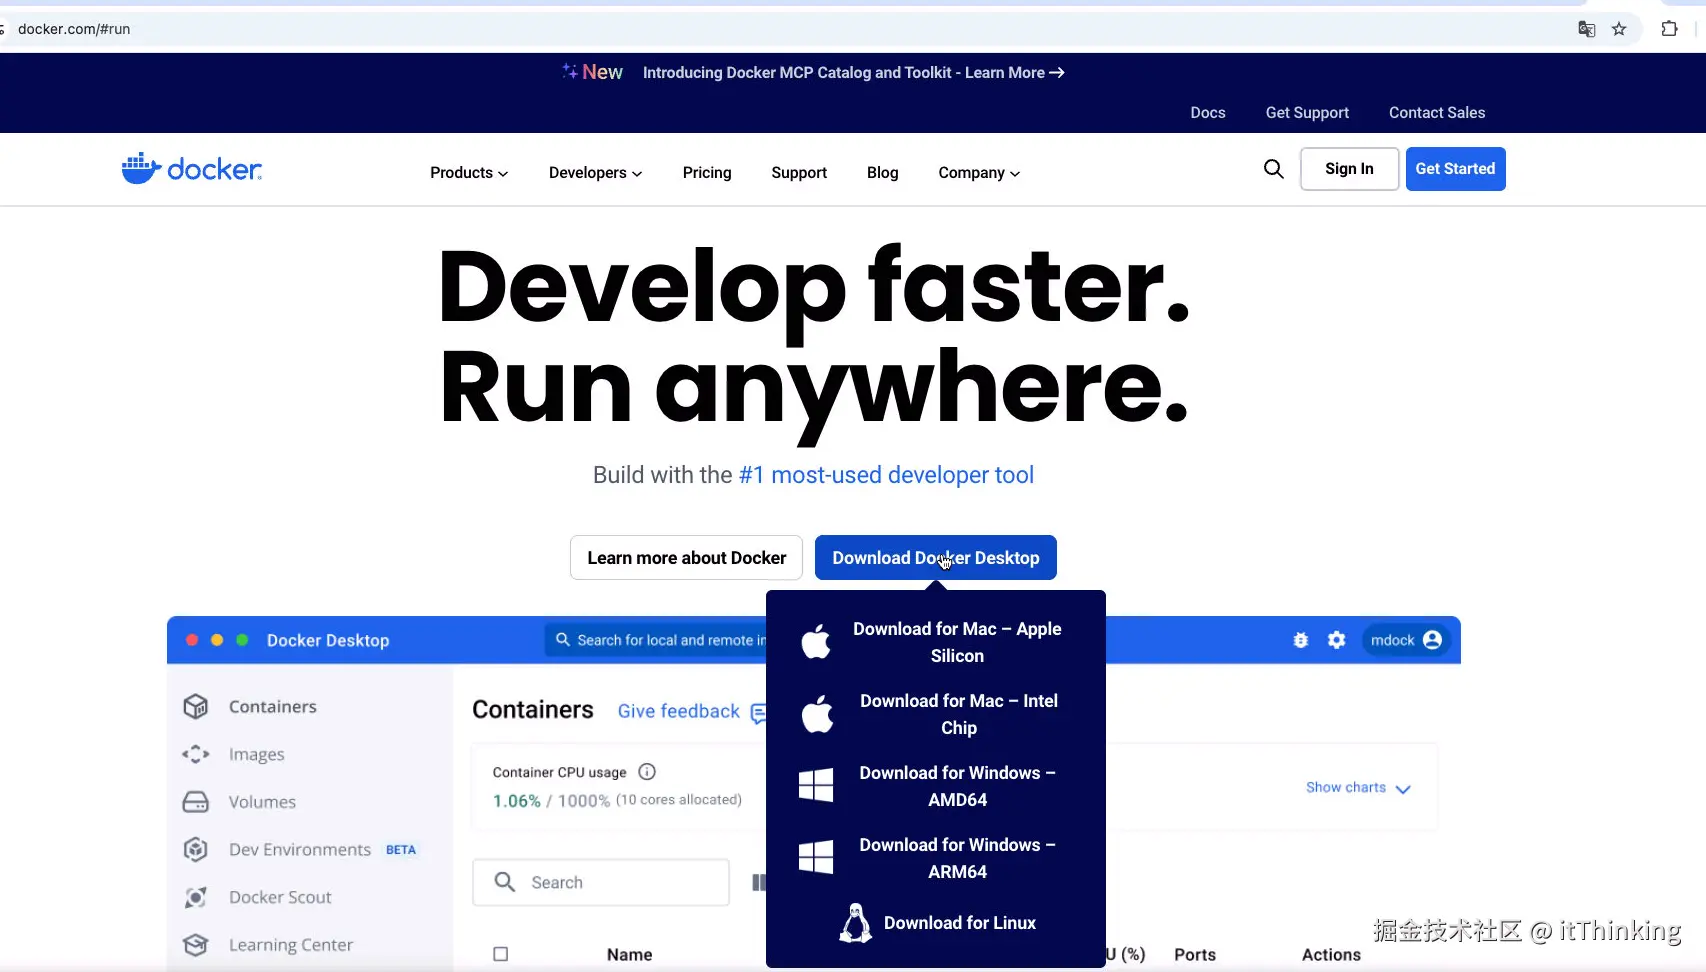The image size is (1706, 972).
Task: Click Get Support in the top bar
Action: coord(1307,113)
